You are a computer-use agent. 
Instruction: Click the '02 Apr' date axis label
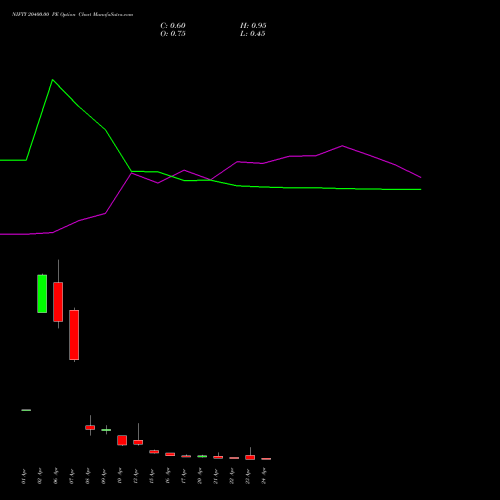tap(39, 476)
